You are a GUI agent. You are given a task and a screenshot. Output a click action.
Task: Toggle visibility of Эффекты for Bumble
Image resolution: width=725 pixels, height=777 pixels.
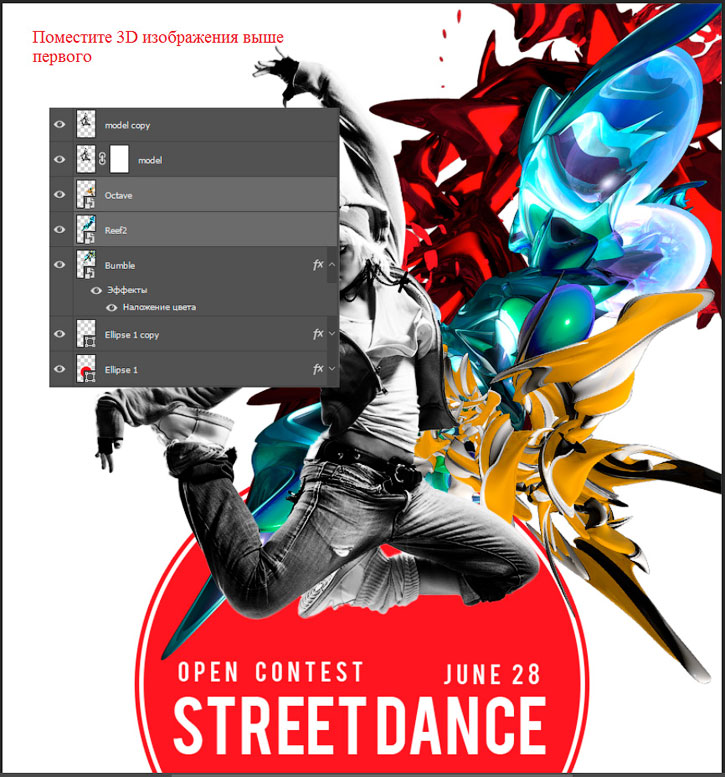click(x=96, y=290)
